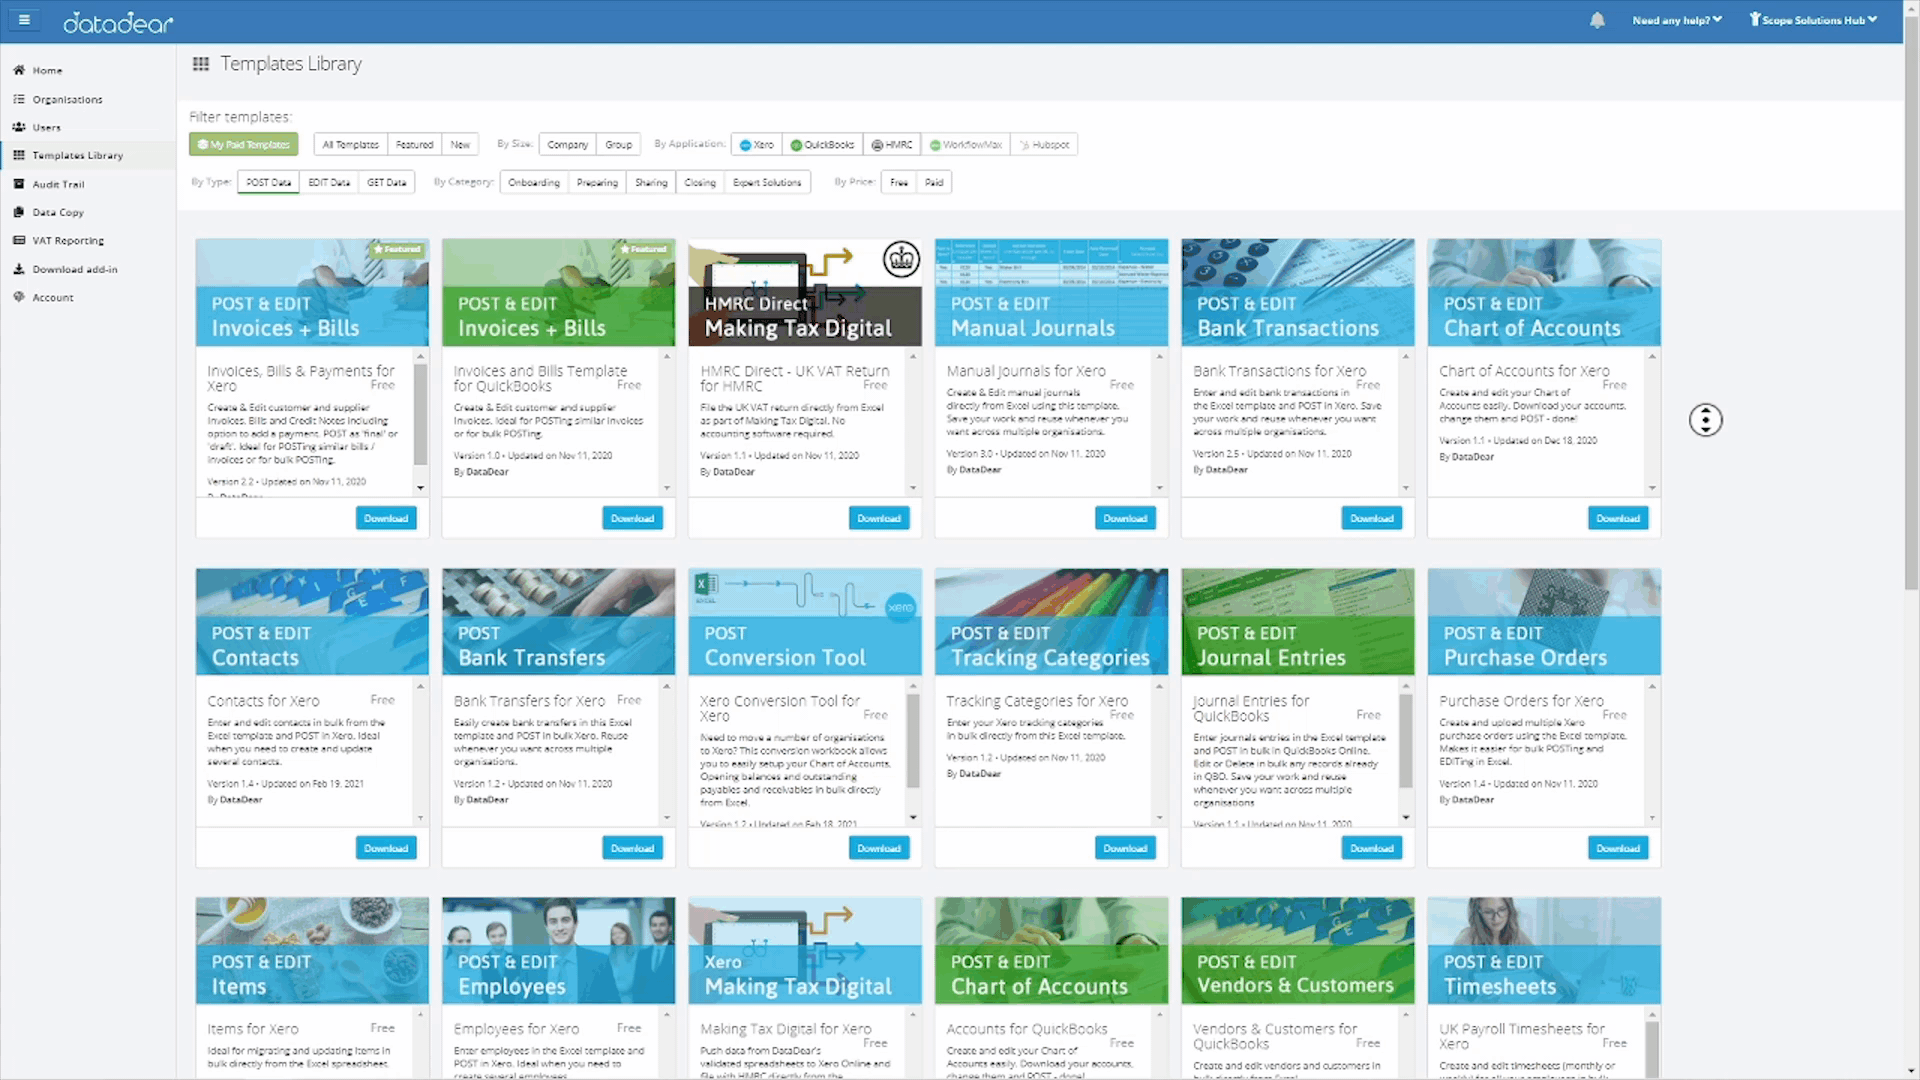Filter by HMRC application
This screenshot has width=1920, height=1080.
[892, 145]
